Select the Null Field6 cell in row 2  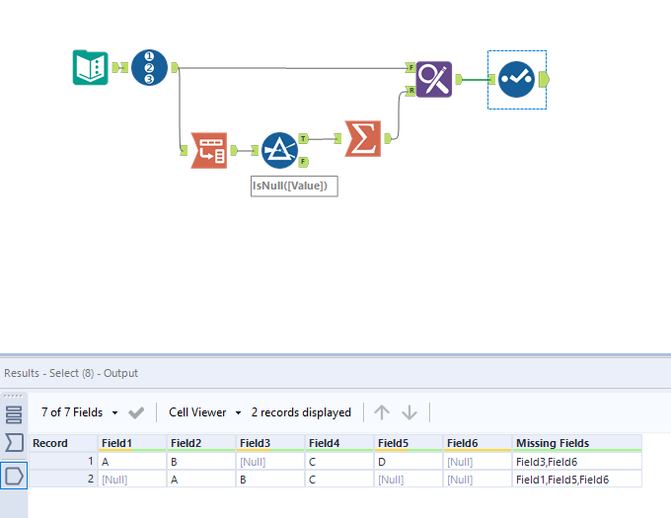[478, 479]
